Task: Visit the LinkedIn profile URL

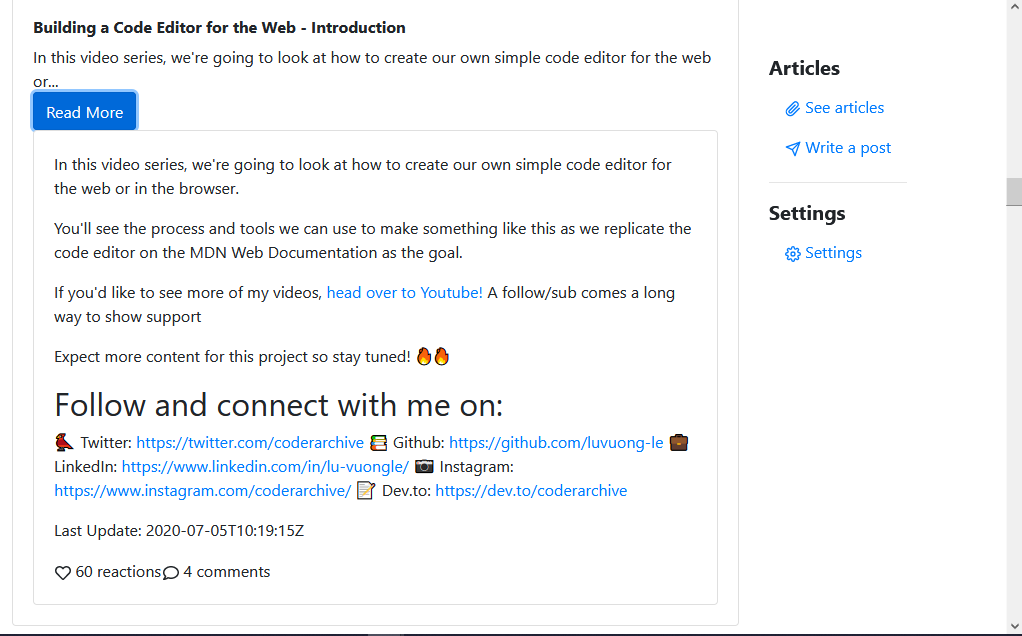Action: pos(265,466)
